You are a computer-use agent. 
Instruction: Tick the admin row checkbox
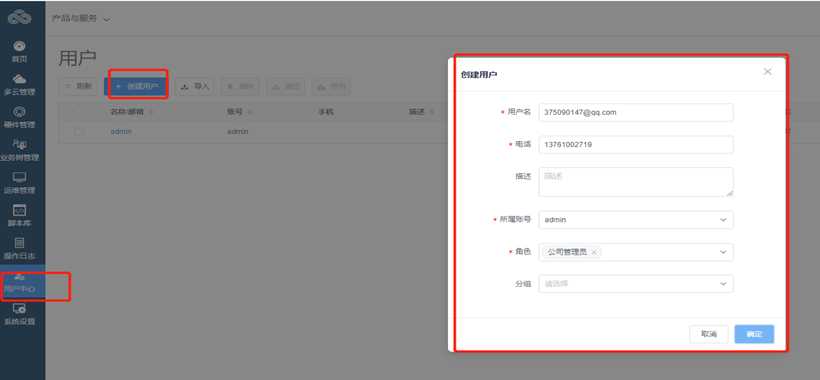coord(78,132)
